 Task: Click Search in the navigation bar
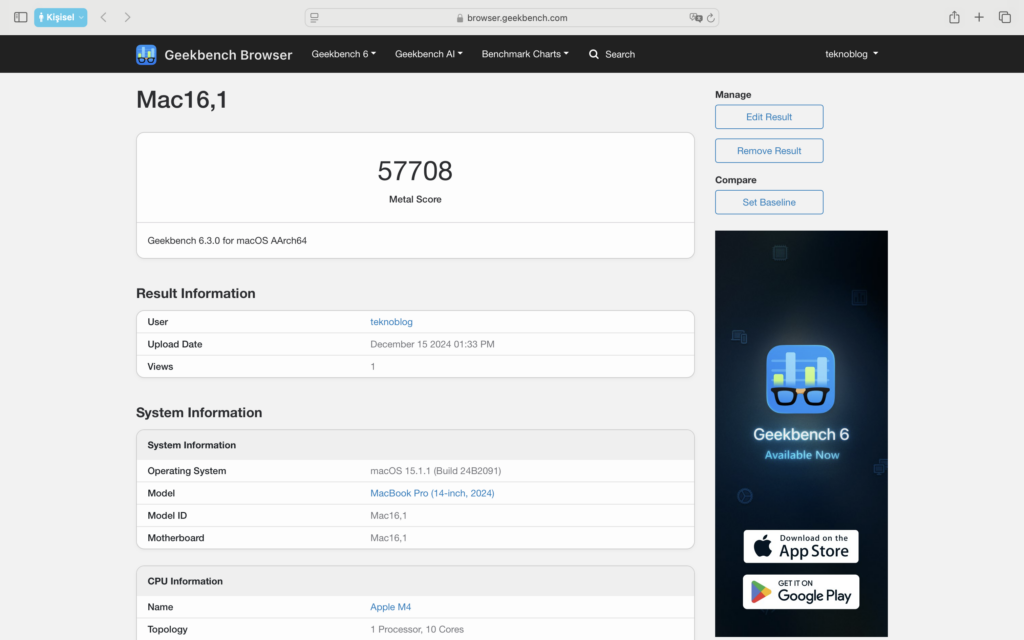click(x=612, y=54)
